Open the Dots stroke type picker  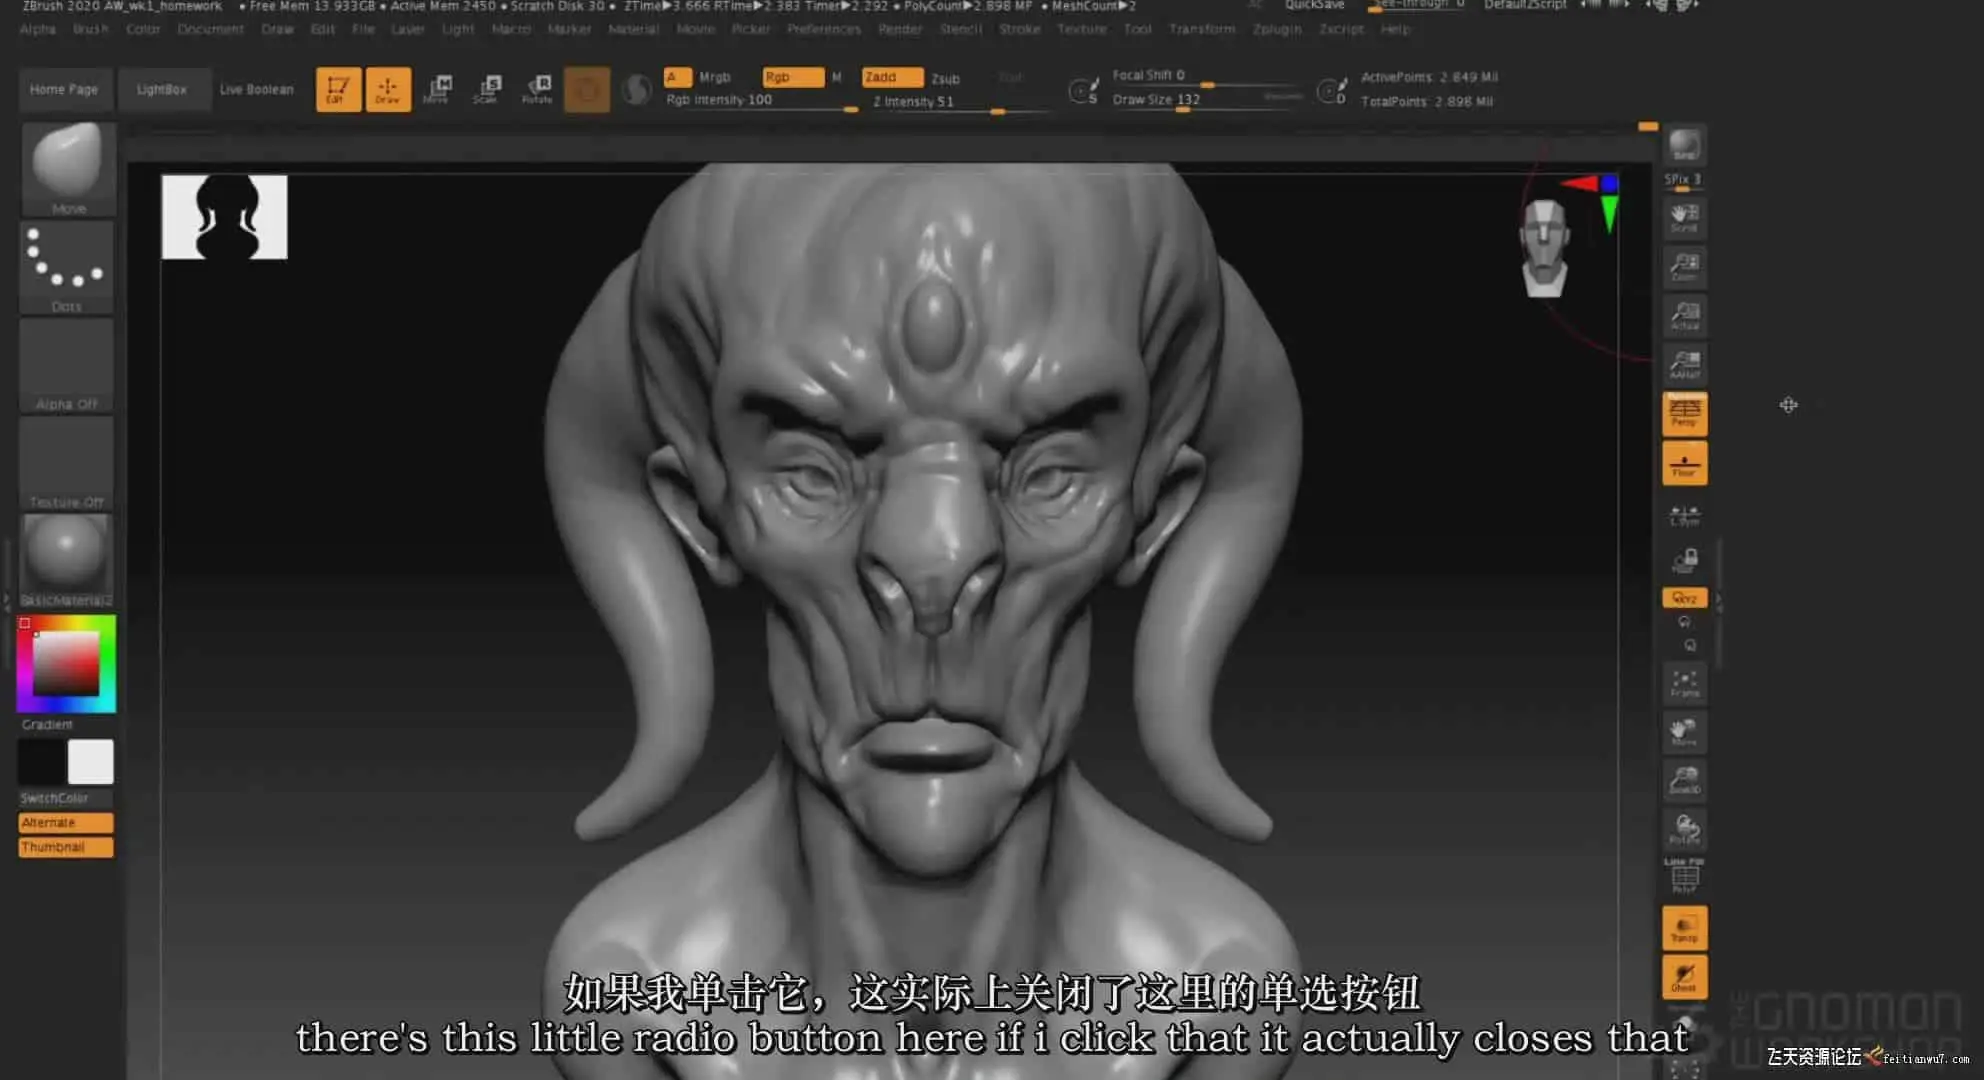tap(67, 265)
